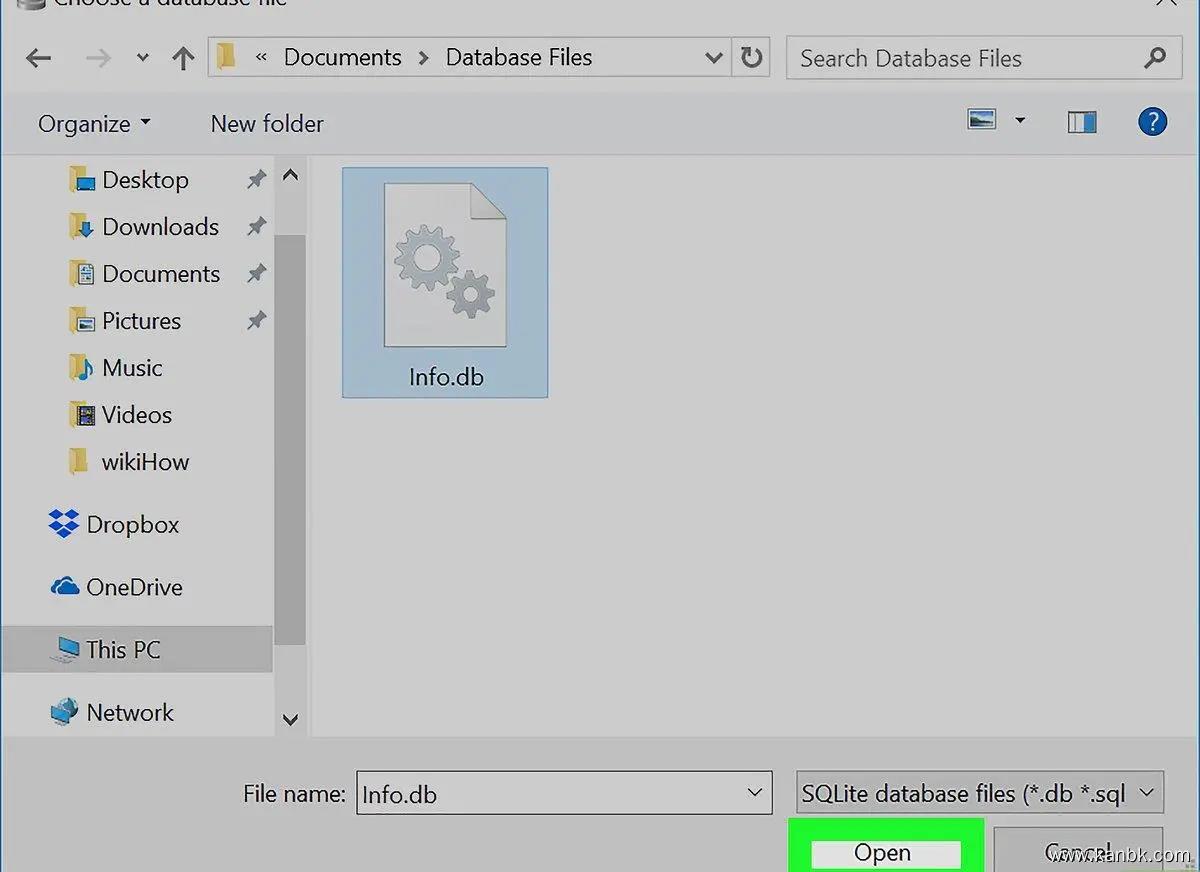Open the SQLite file type filter dropdown
The width and height of the screenshot is (1200, 872).
tap(1146, 794)
